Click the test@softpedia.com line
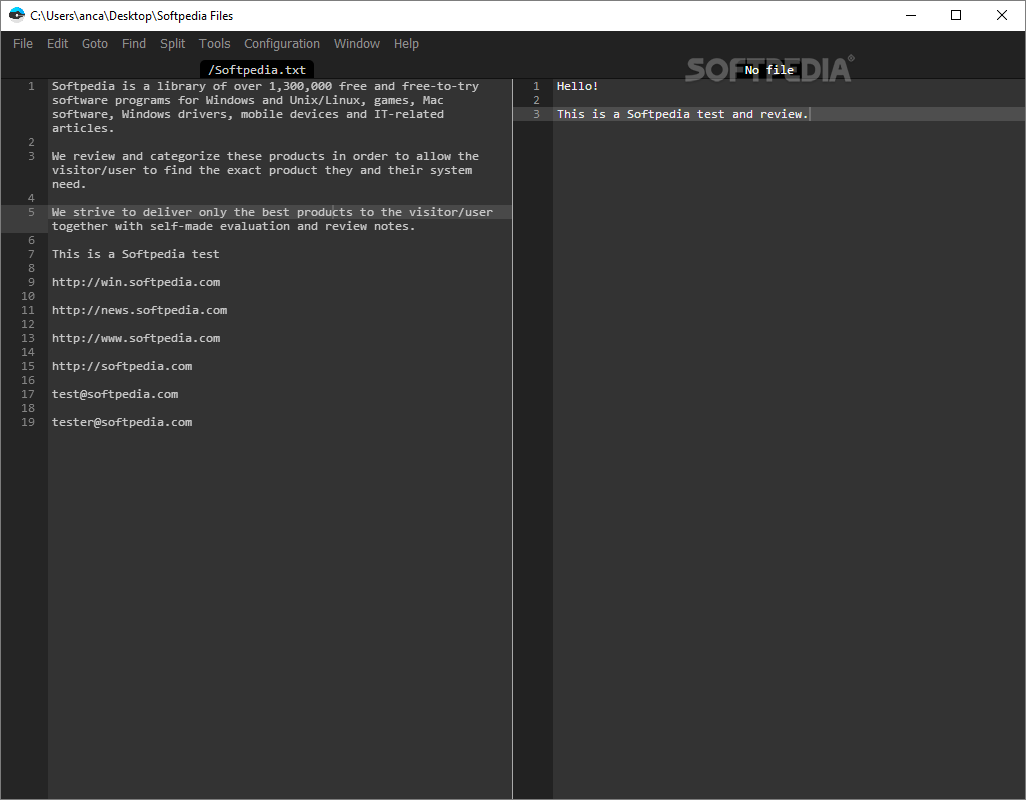The image size is (1026, 800). coord(115,394)
